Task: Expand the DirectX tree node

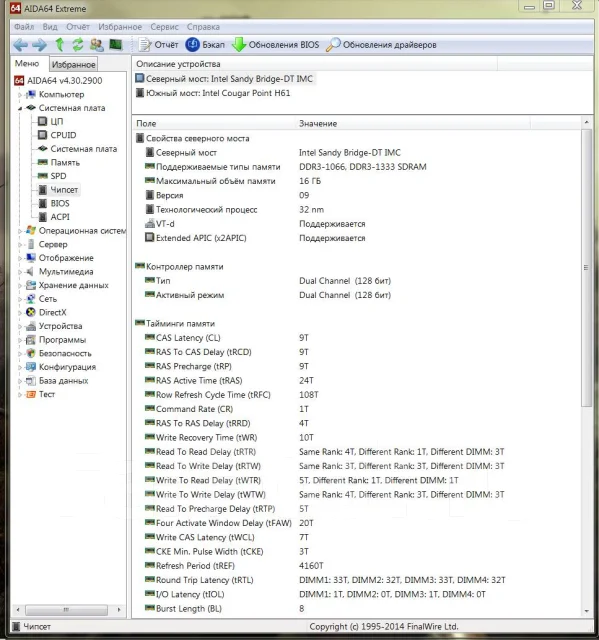Action: pyautogui.click(x=19, y=313)
